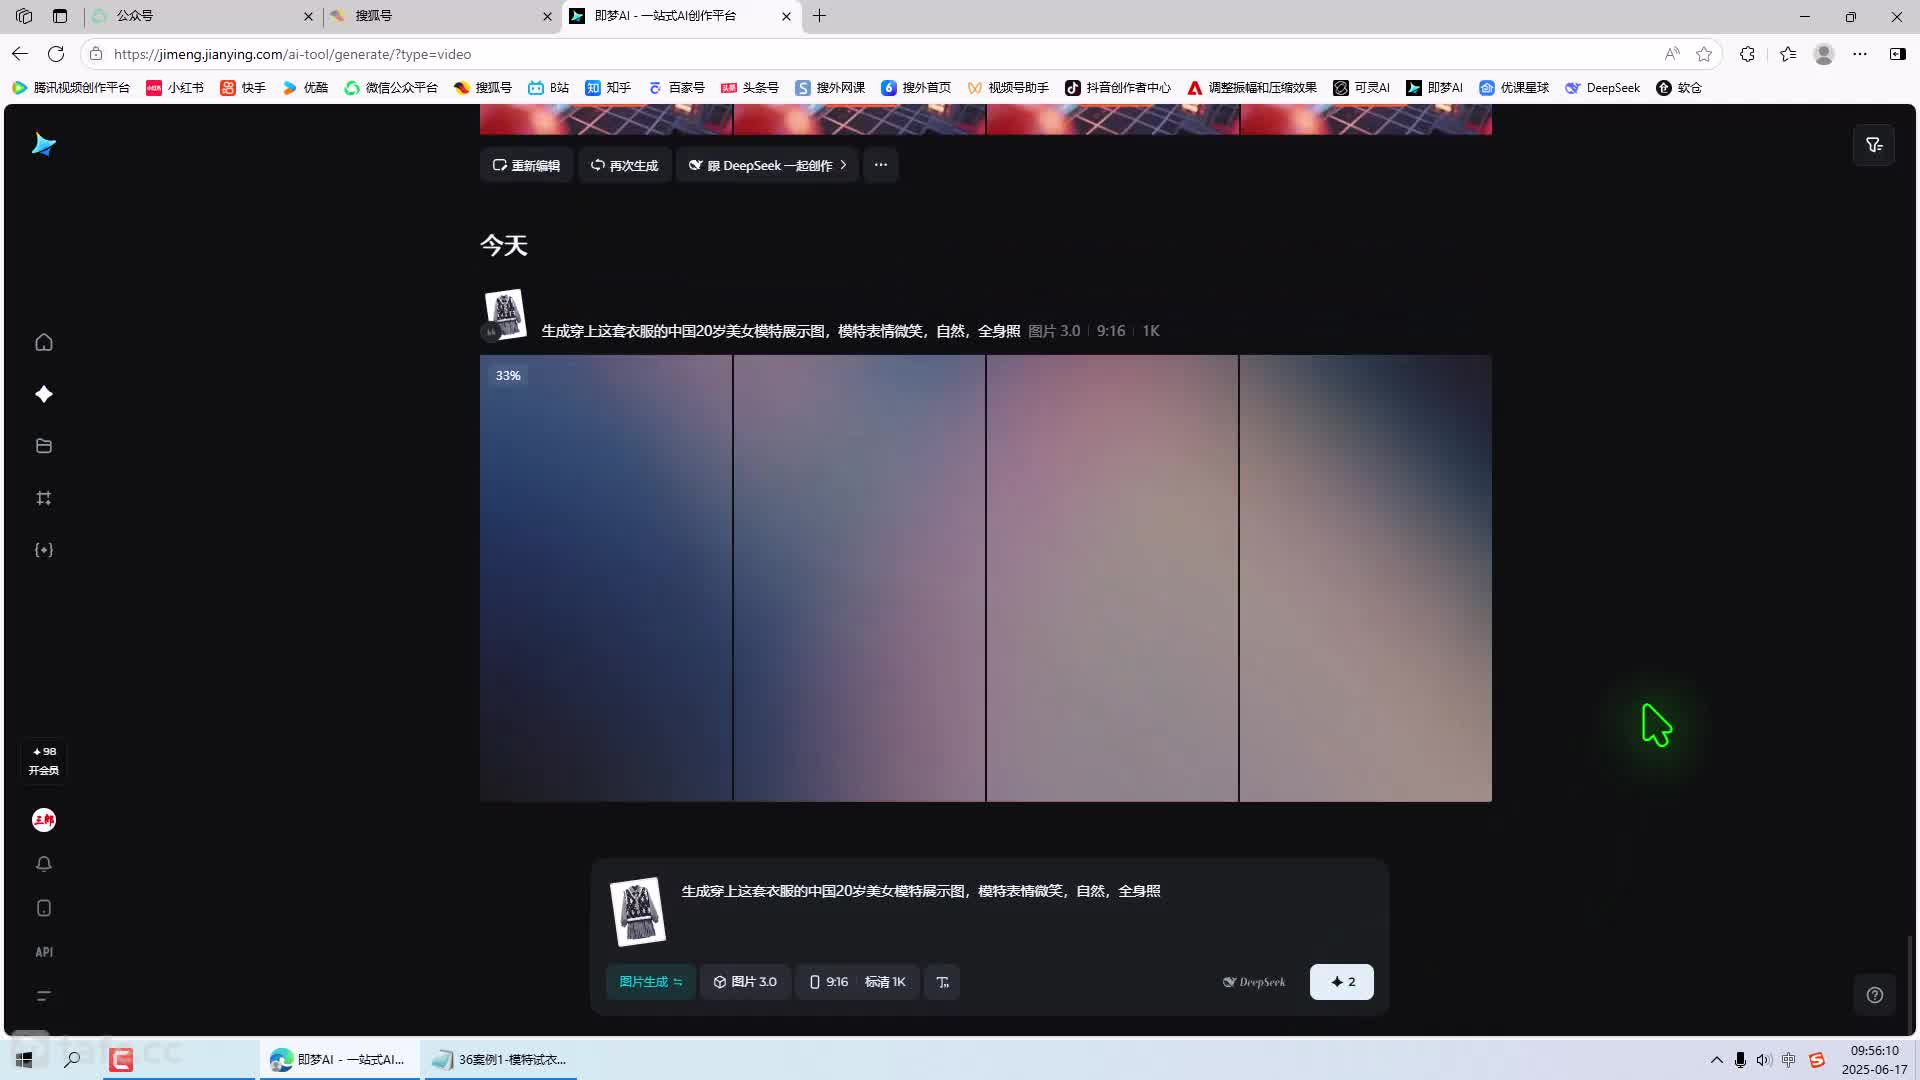Expand the 图片 3.0 model selector
The height and width of the screenshot is (1080, 1920).
[745, 982]
